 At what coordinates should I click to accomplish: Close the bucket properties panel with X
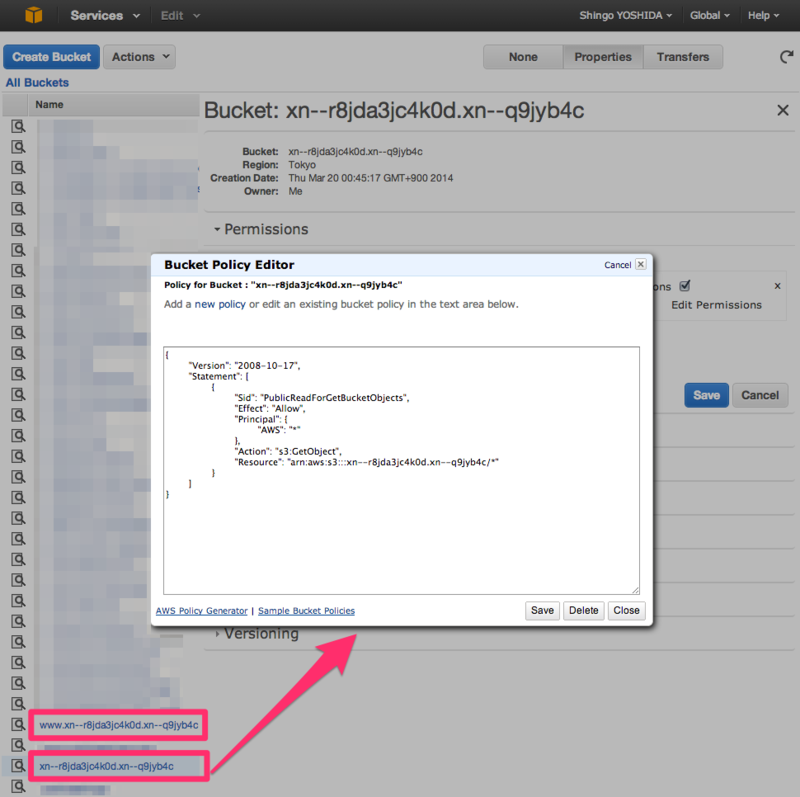coord(783,110)
